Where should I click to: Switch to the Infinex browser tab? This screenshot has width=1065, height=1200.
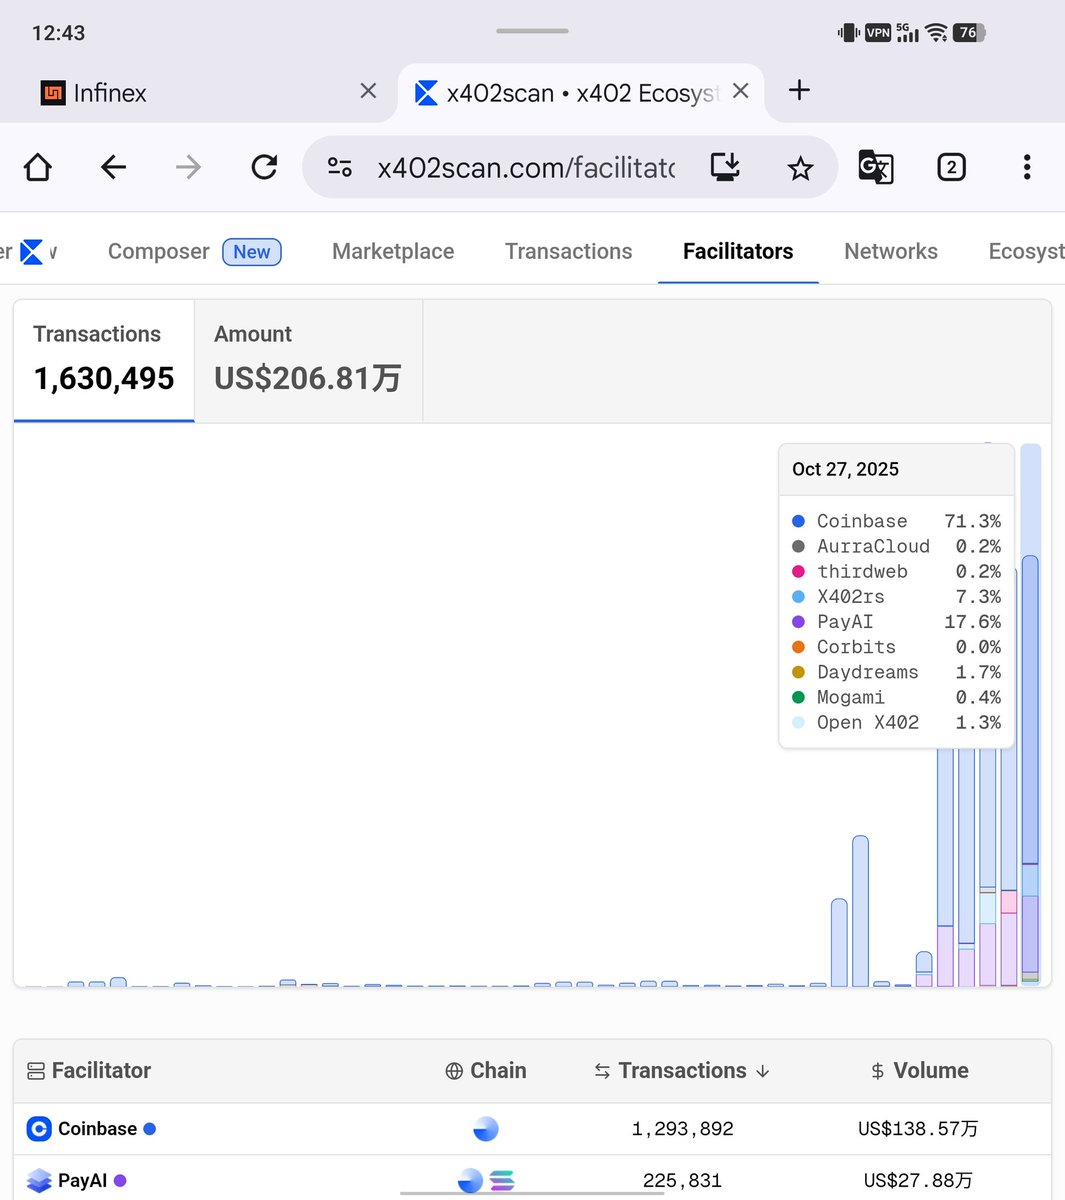click(109, 92)
